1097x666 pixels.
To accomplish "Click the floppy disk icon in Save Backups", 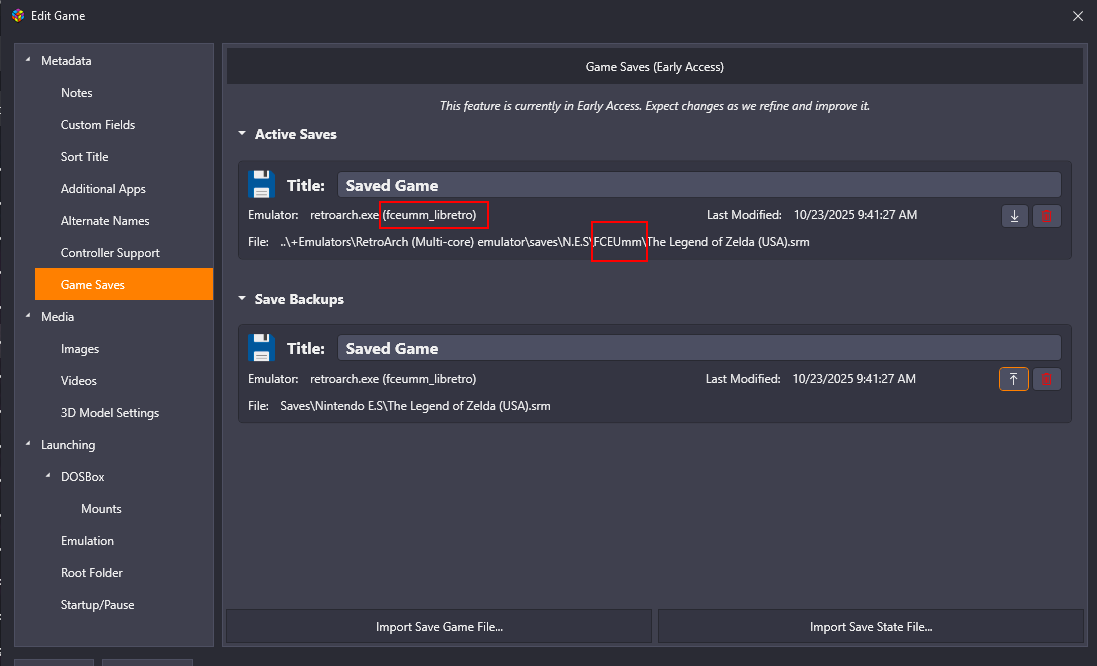I will tap(262, 348).
